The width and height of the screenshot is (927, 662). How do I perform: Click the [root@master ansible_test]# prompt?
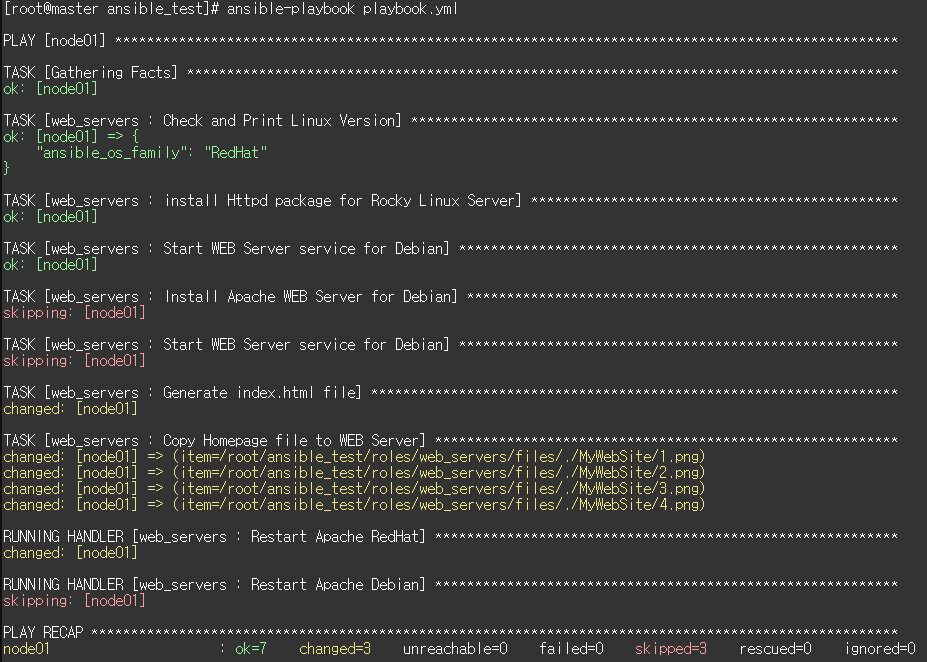(112, 9)
